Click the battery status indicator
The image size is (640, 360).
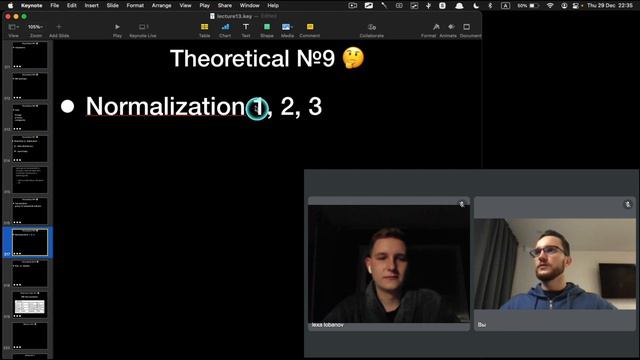(x=529, y=6)
